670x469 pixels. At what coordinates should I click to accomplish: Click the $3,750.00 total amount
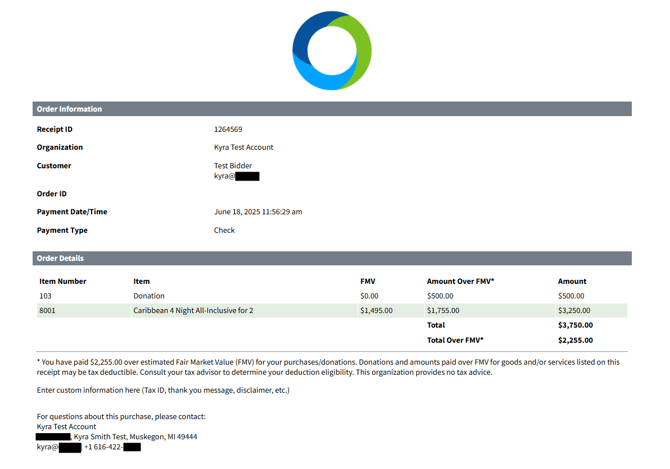[575, 325]
